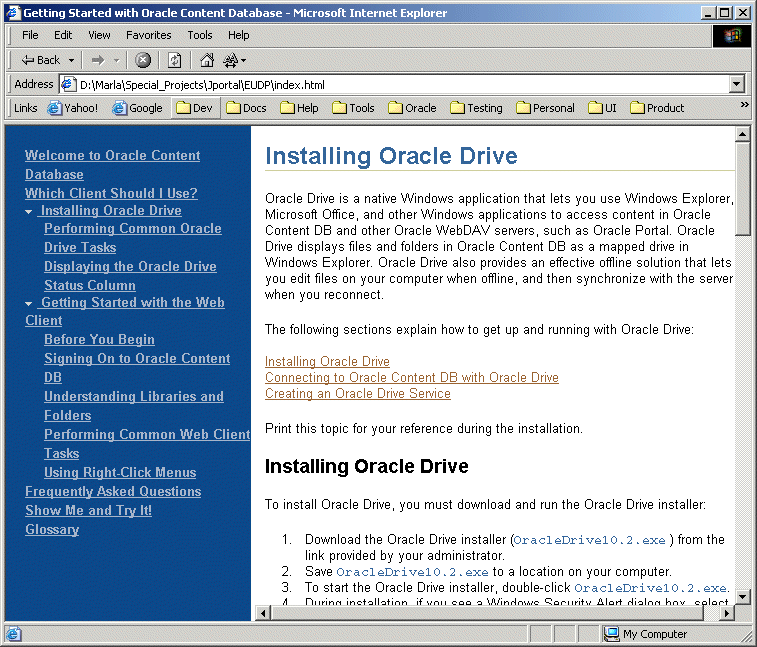Open the Forward history dropdown arrow
Image resolution: width=757 pixels, height=647 pixels.
pyautogui.click(x=116, y=60)
